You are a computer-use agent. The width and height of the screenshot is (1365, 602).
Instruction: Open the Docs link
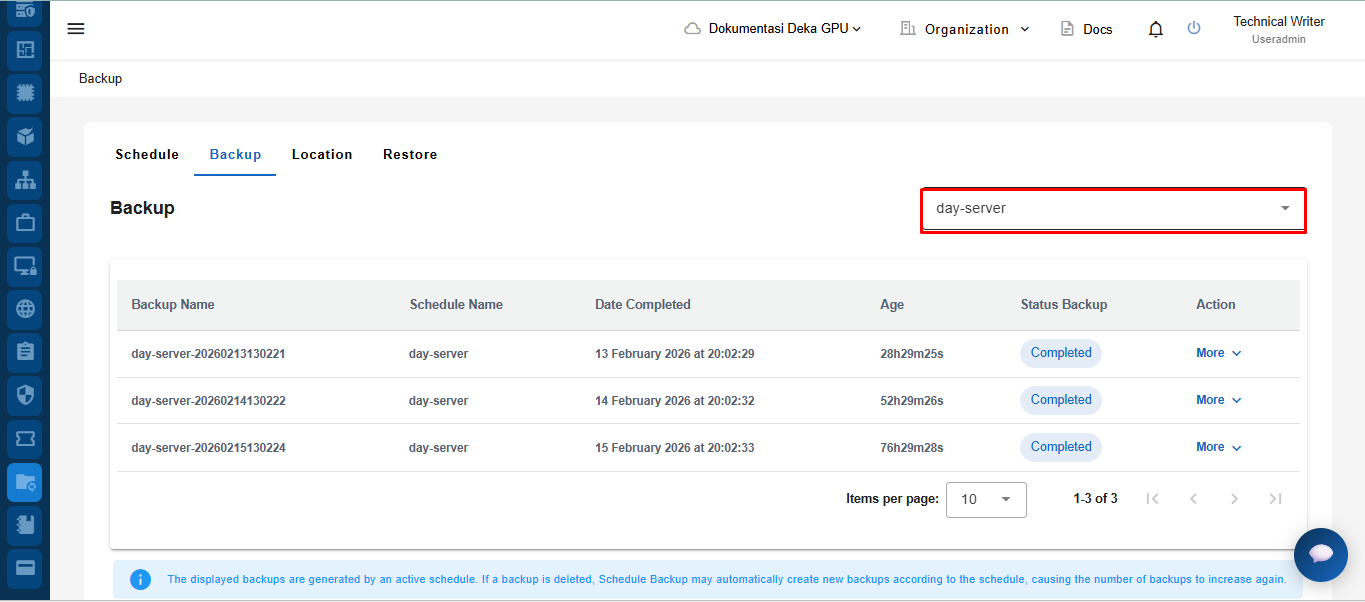(x=1086, y=29)
